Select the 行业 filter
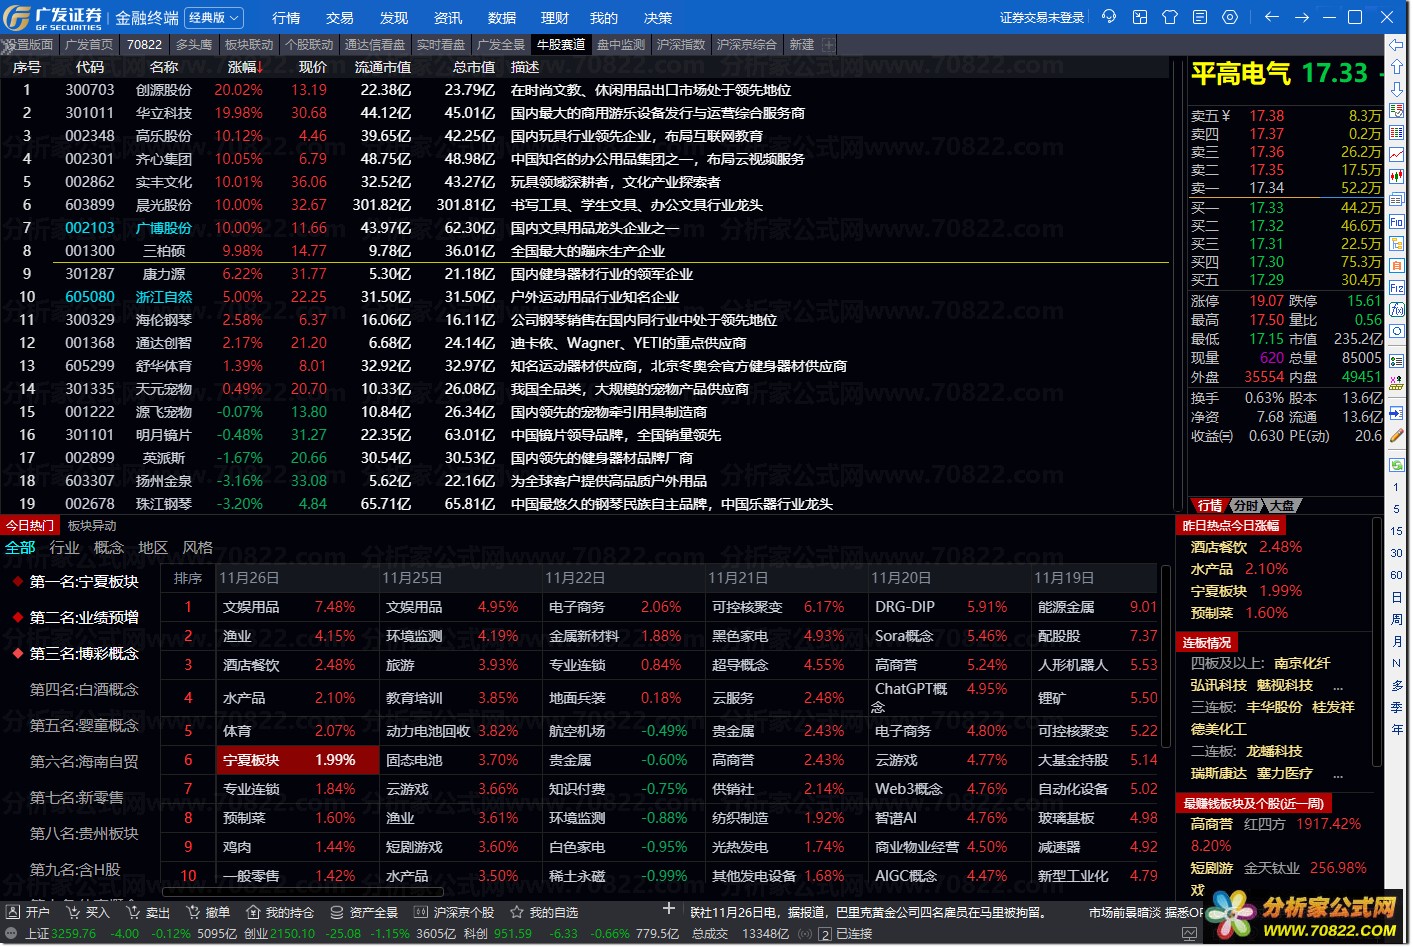Image resolution: width=1413 pixels, height=947 pixels. coord(64,547)
